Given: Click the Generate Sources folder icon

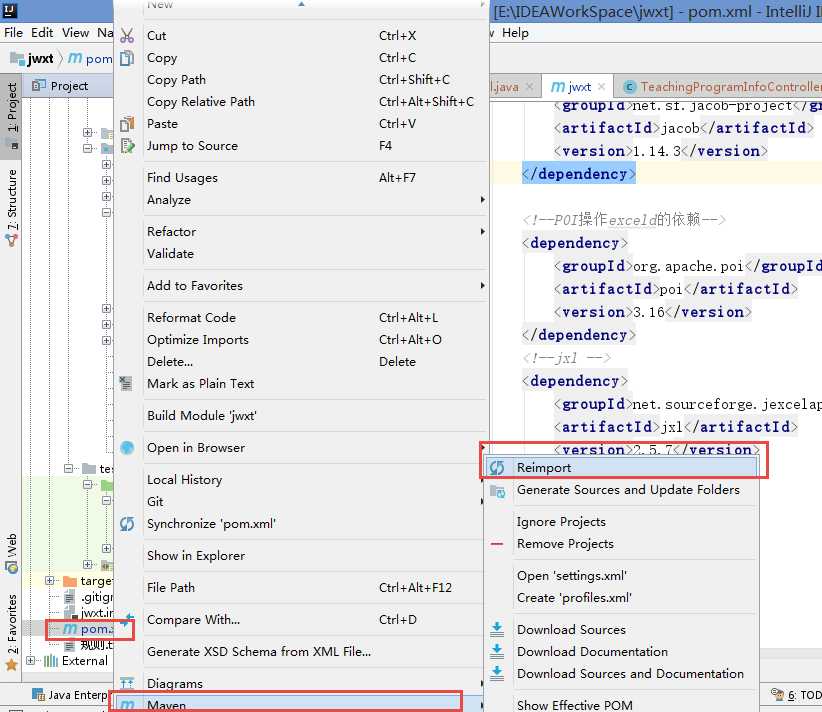Looking at the screenshot, I should tap(497, 491).
